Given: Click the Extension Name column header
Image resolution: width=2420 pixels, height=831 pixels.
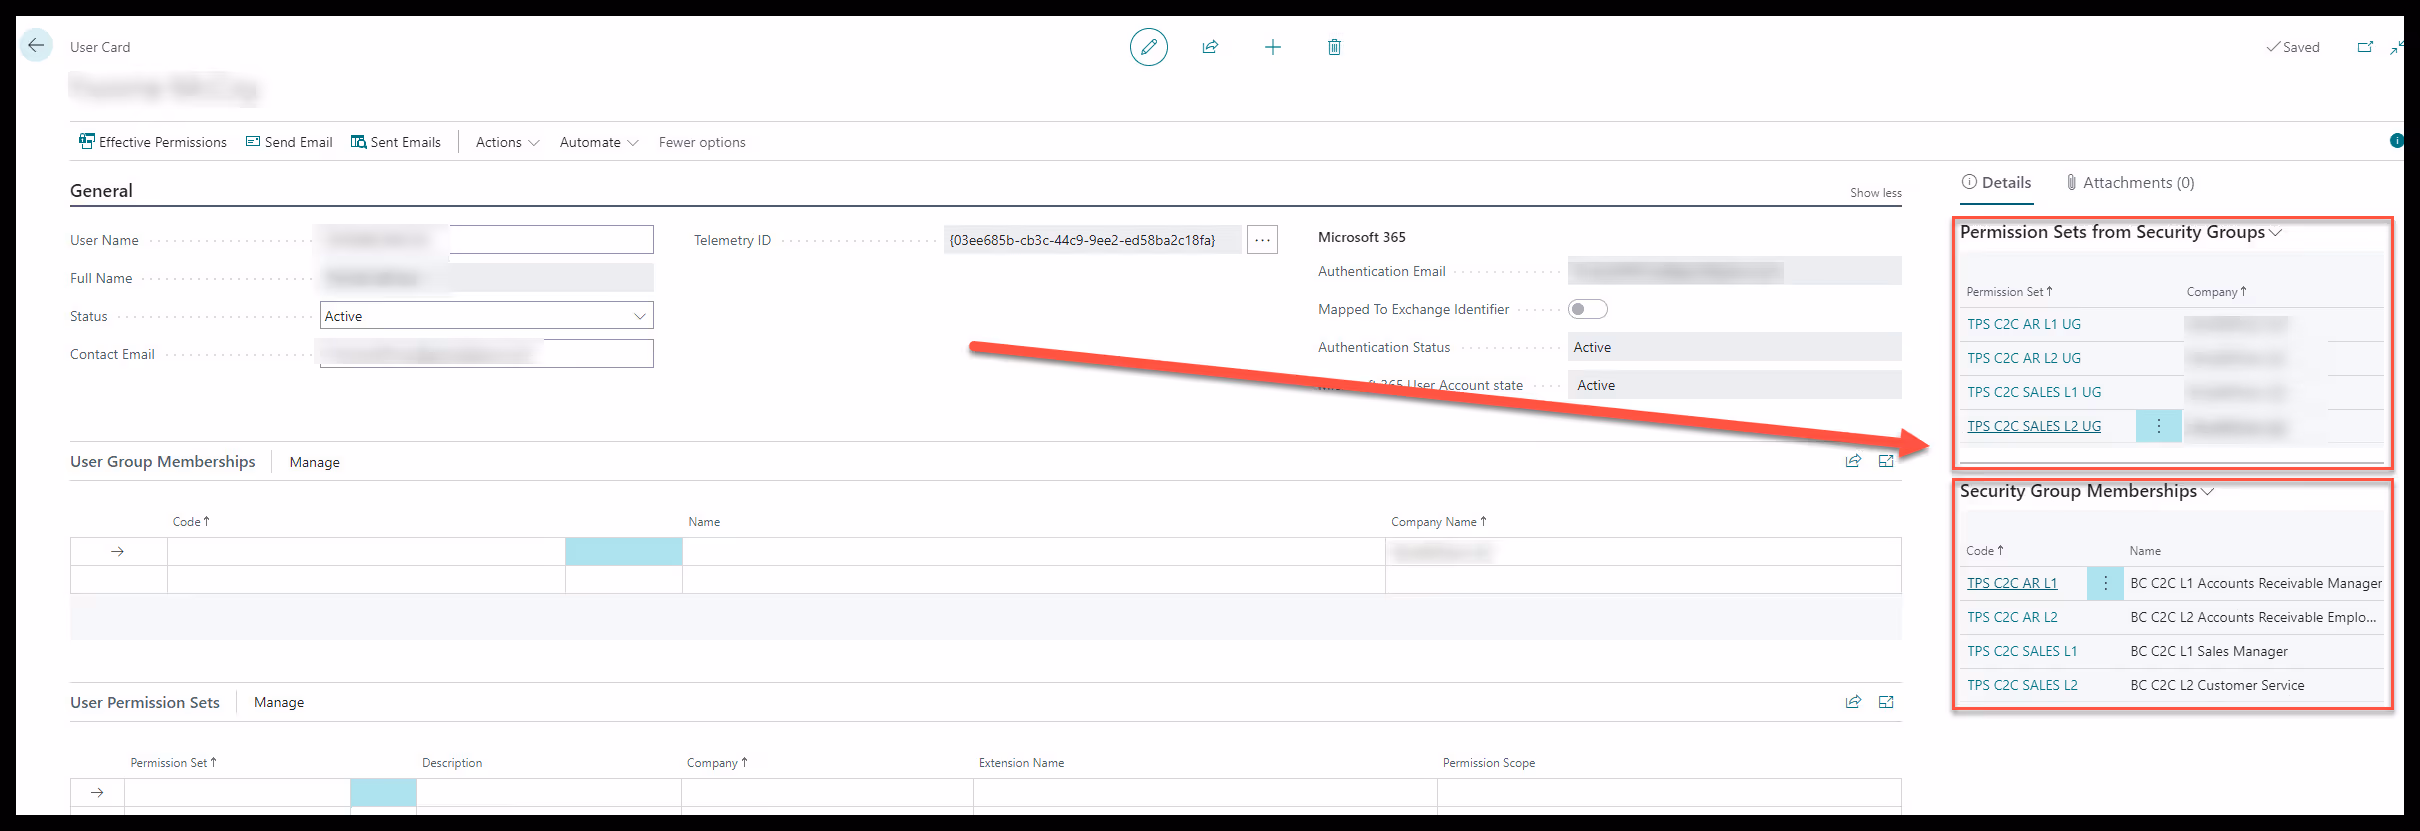Looking at the screenshot, I should coord(1021,763).
